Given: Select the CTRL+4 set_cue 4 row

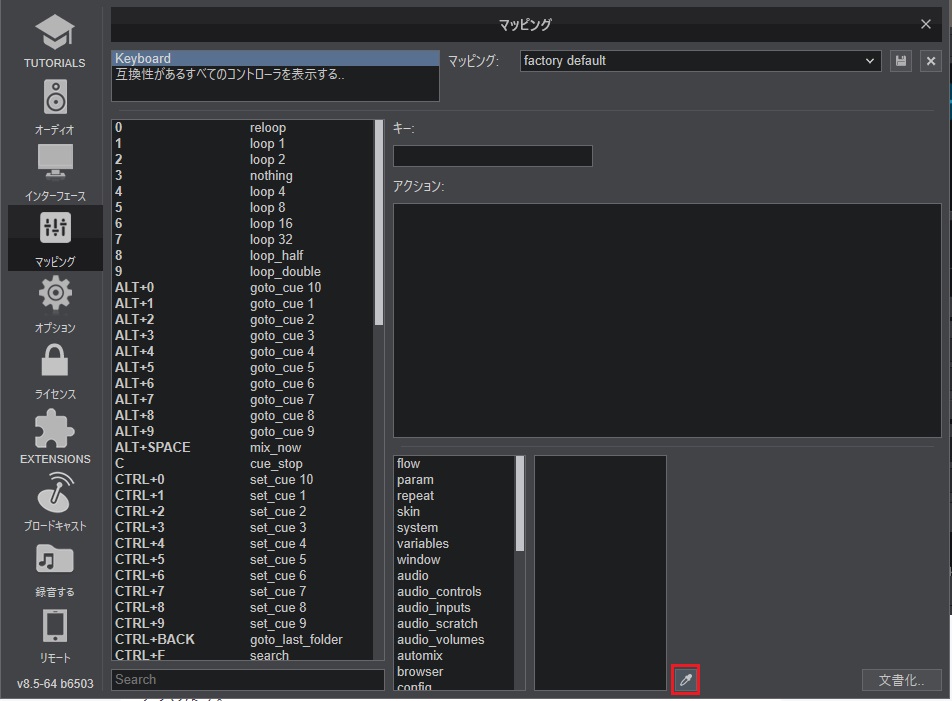Looking at the screenshot, I should [x=243, y=544].
